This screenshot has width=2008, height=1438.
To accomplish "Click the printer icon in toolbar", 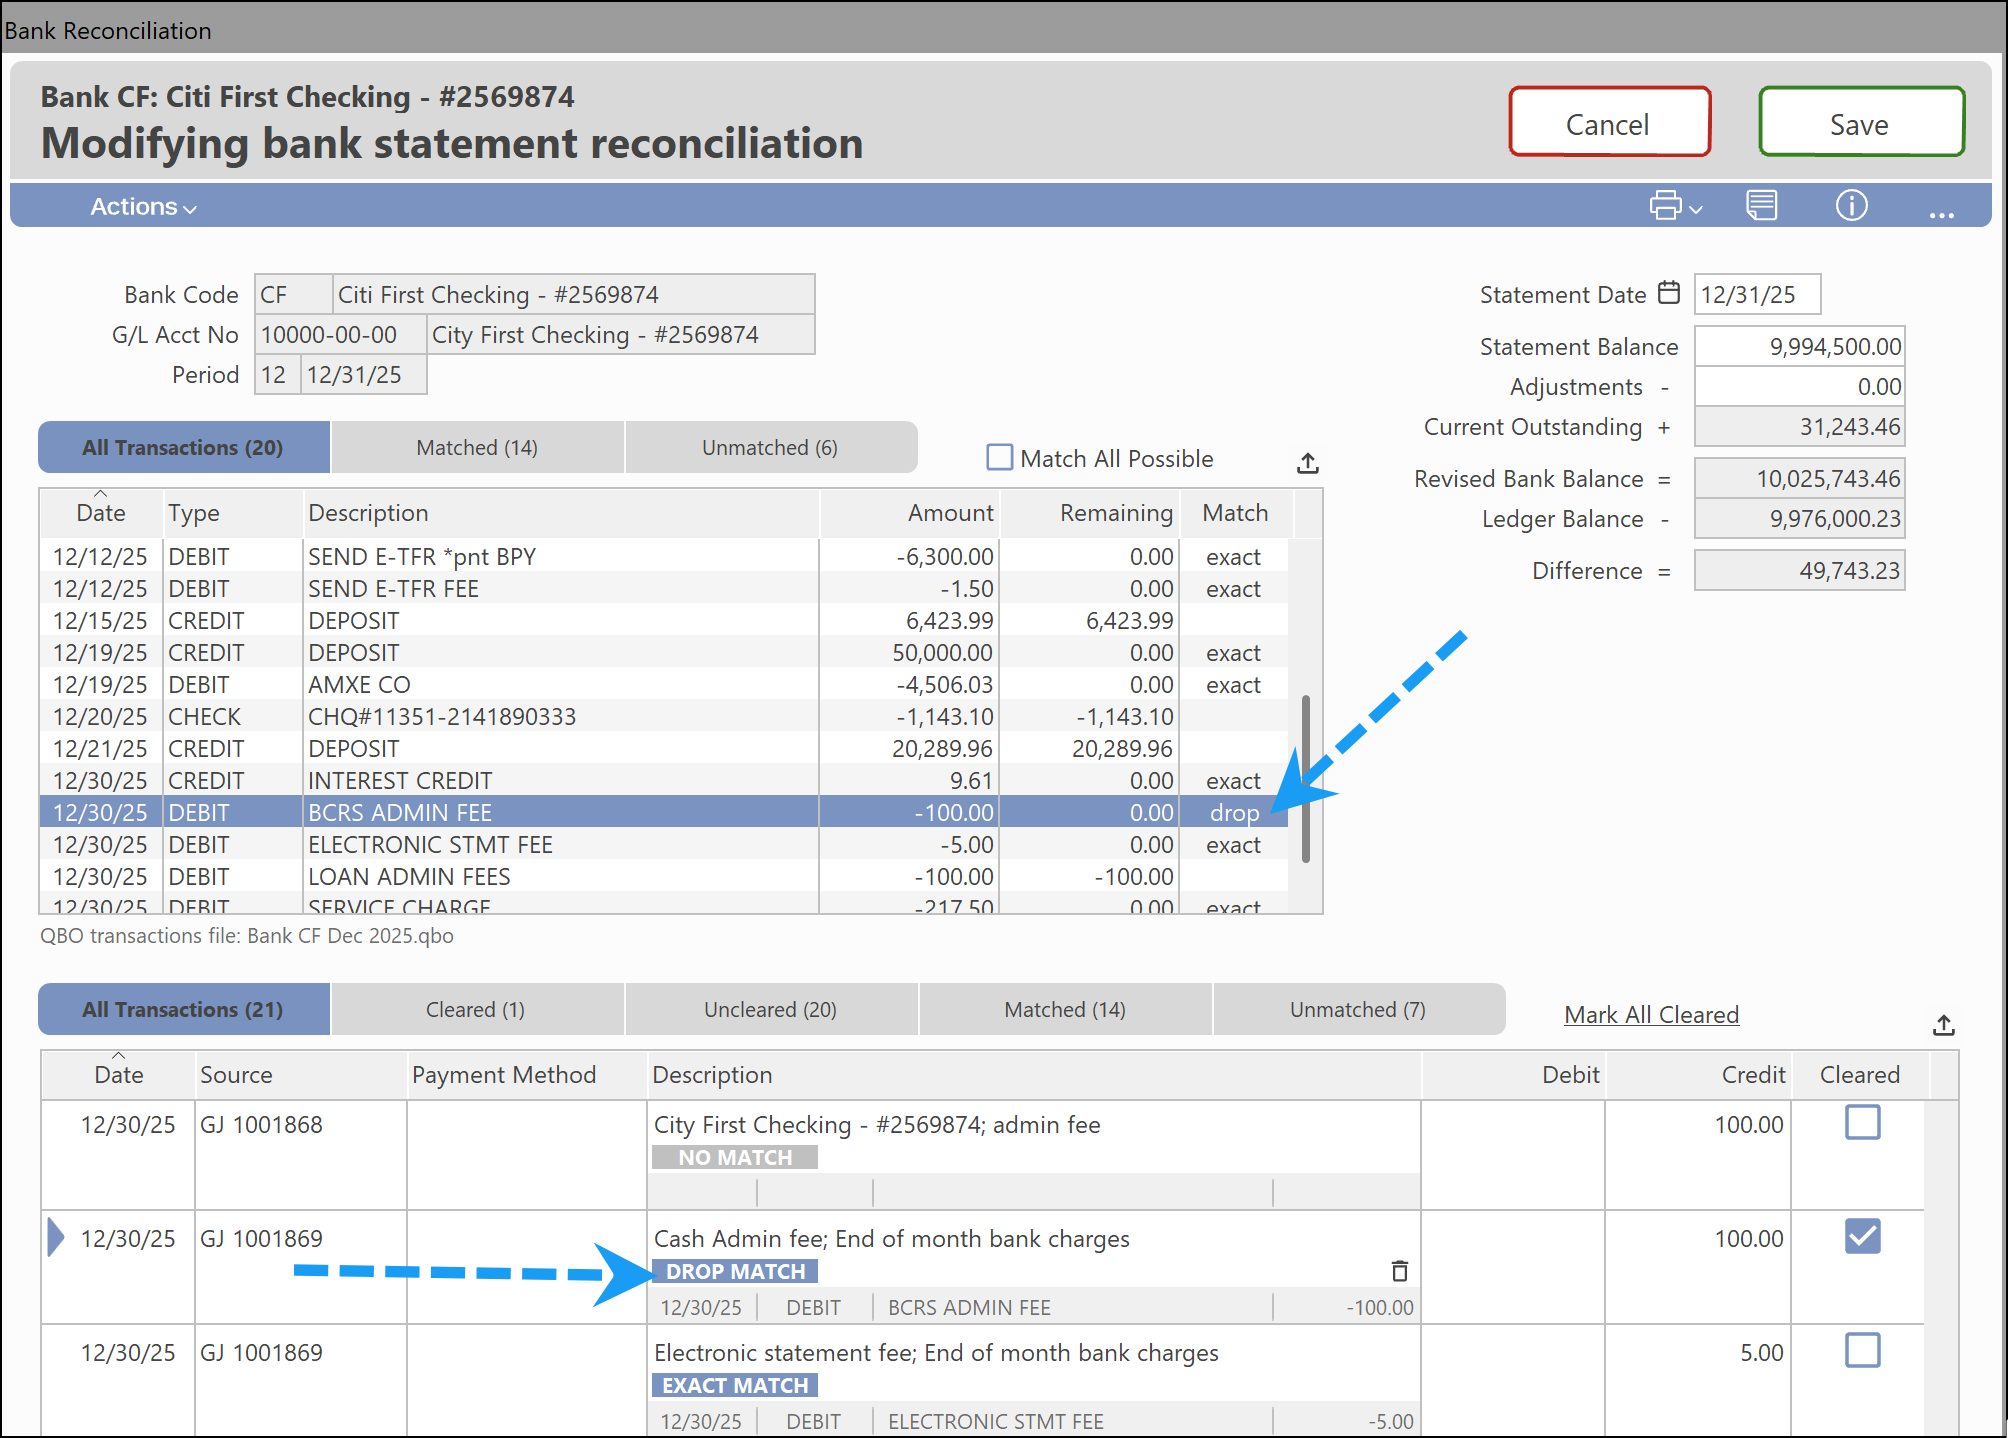I will 1665,206.
